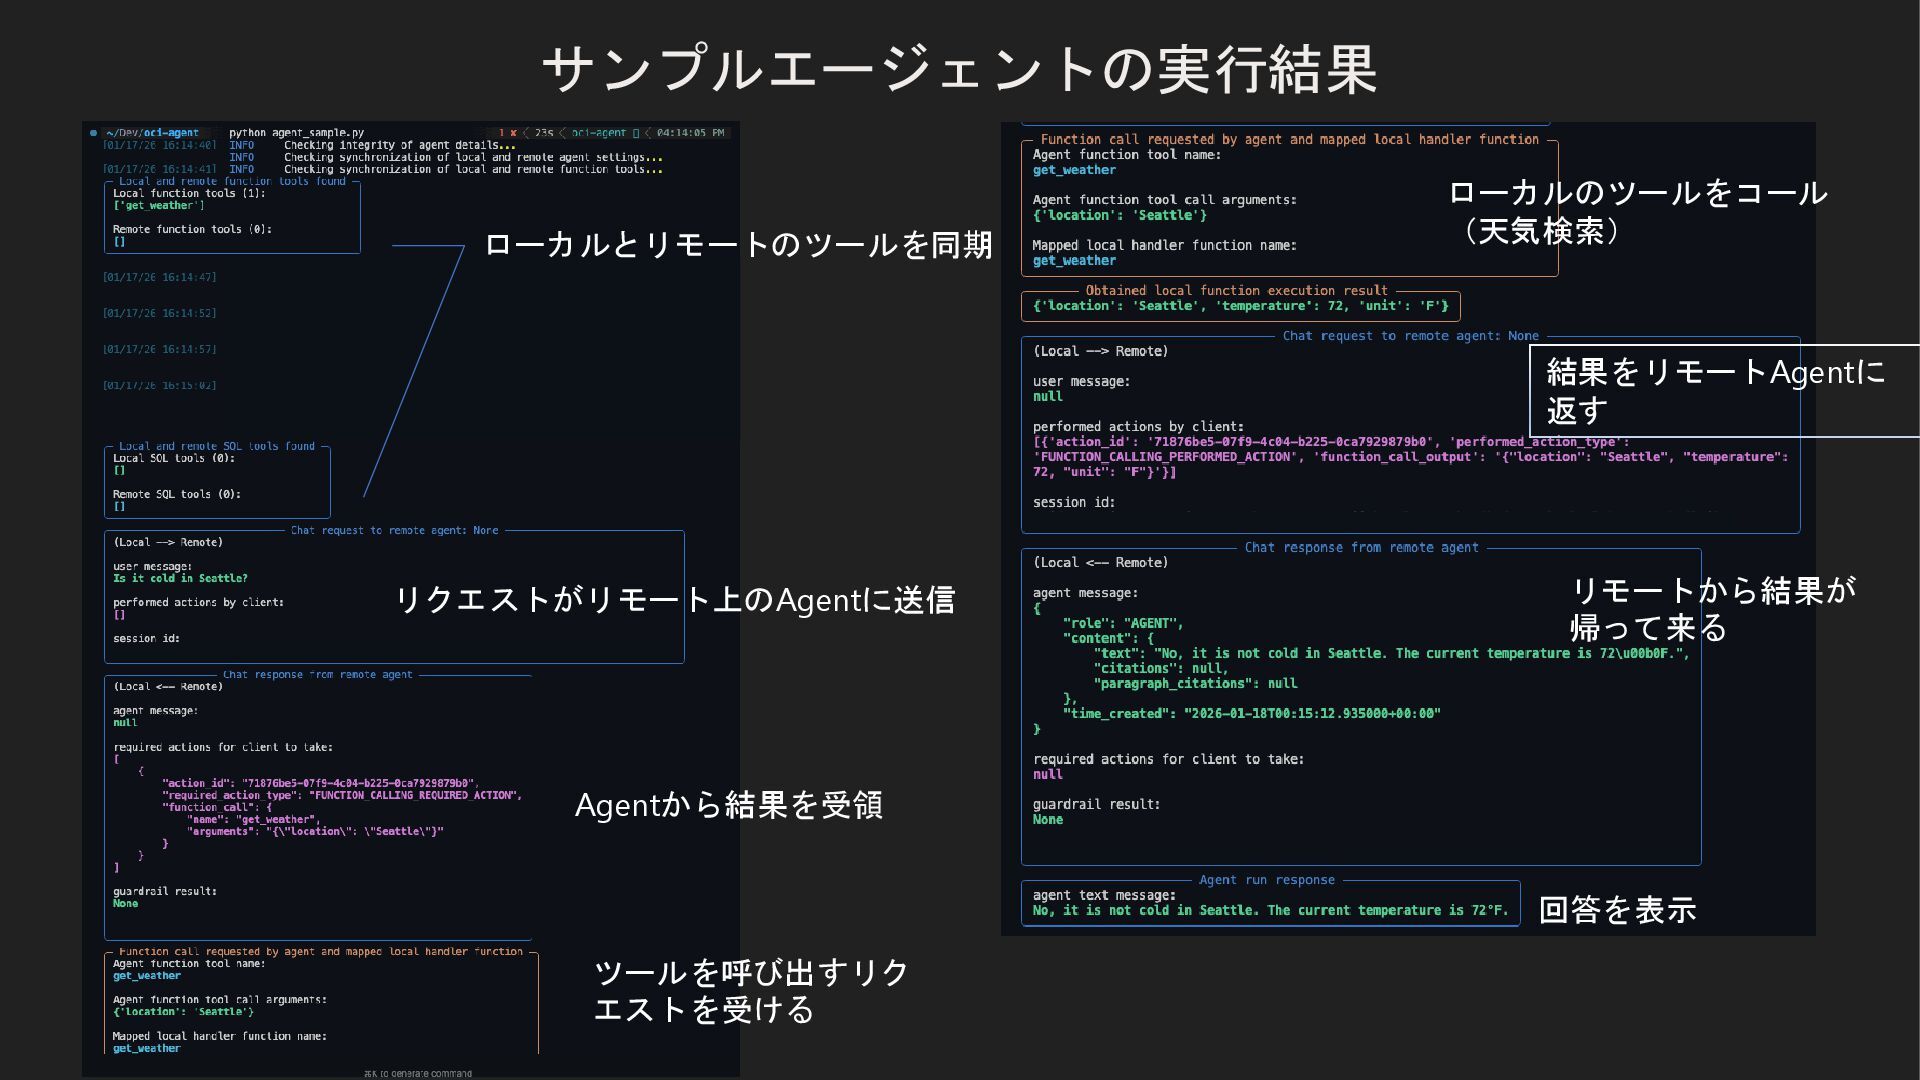Click the Chat response from remote agent header on right
Screen dimensions: 1920x1080
click(x=1360, y=547)
